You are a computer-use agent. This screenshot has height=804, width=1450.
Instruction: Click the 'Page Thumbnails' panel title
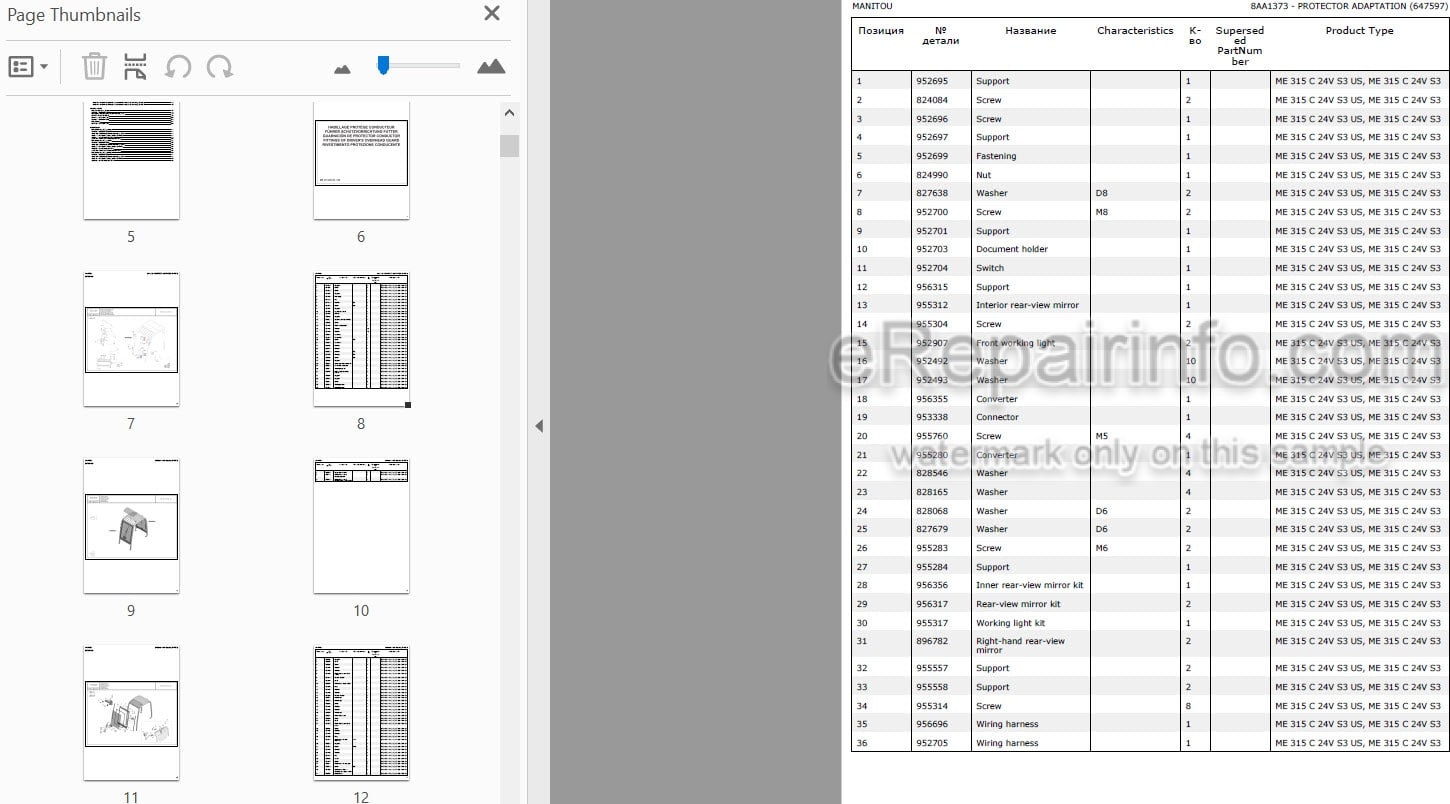pyautogui.click(x=74, y=15)
